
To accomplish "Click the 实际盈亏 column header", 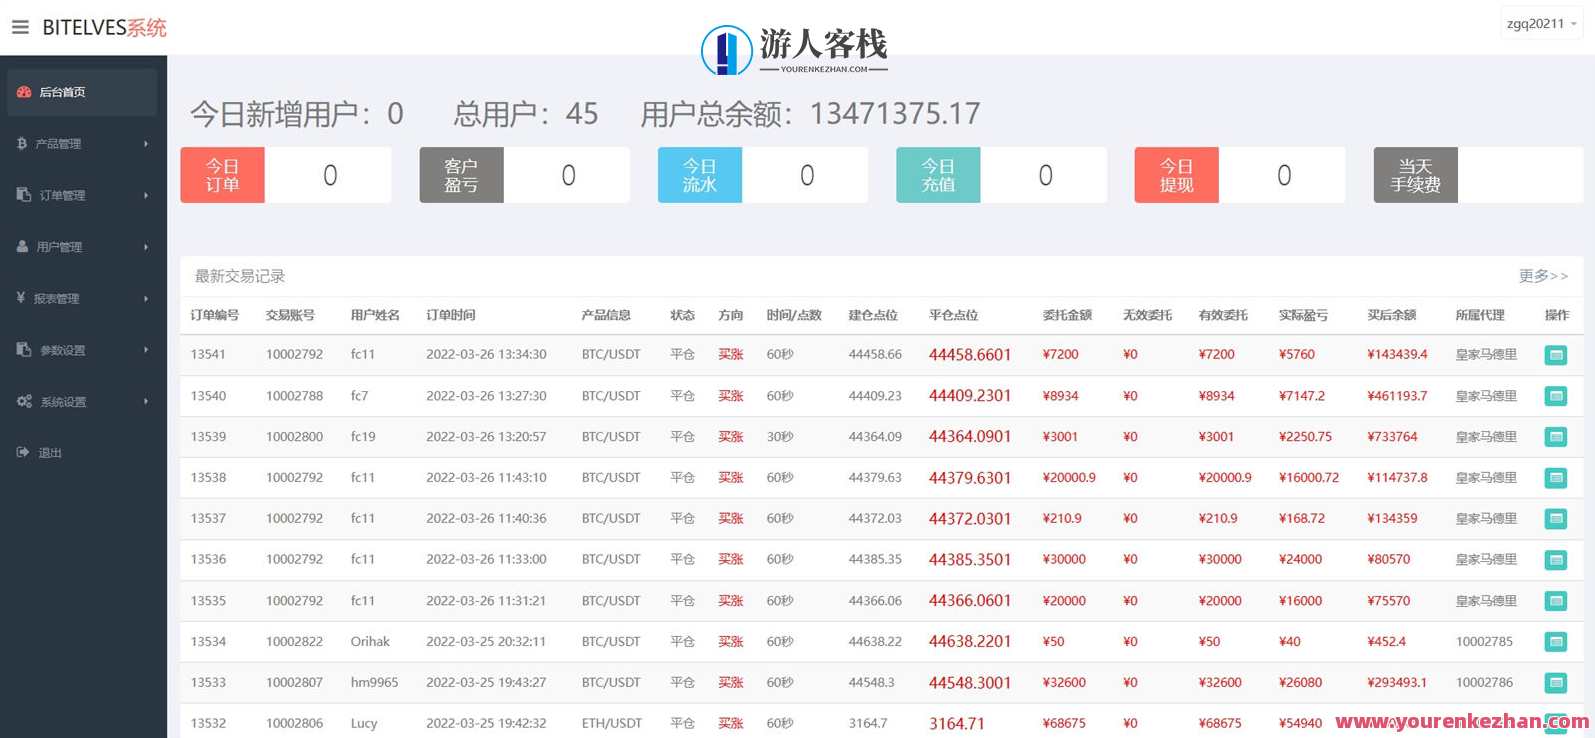I will [x=1304, y=315].
